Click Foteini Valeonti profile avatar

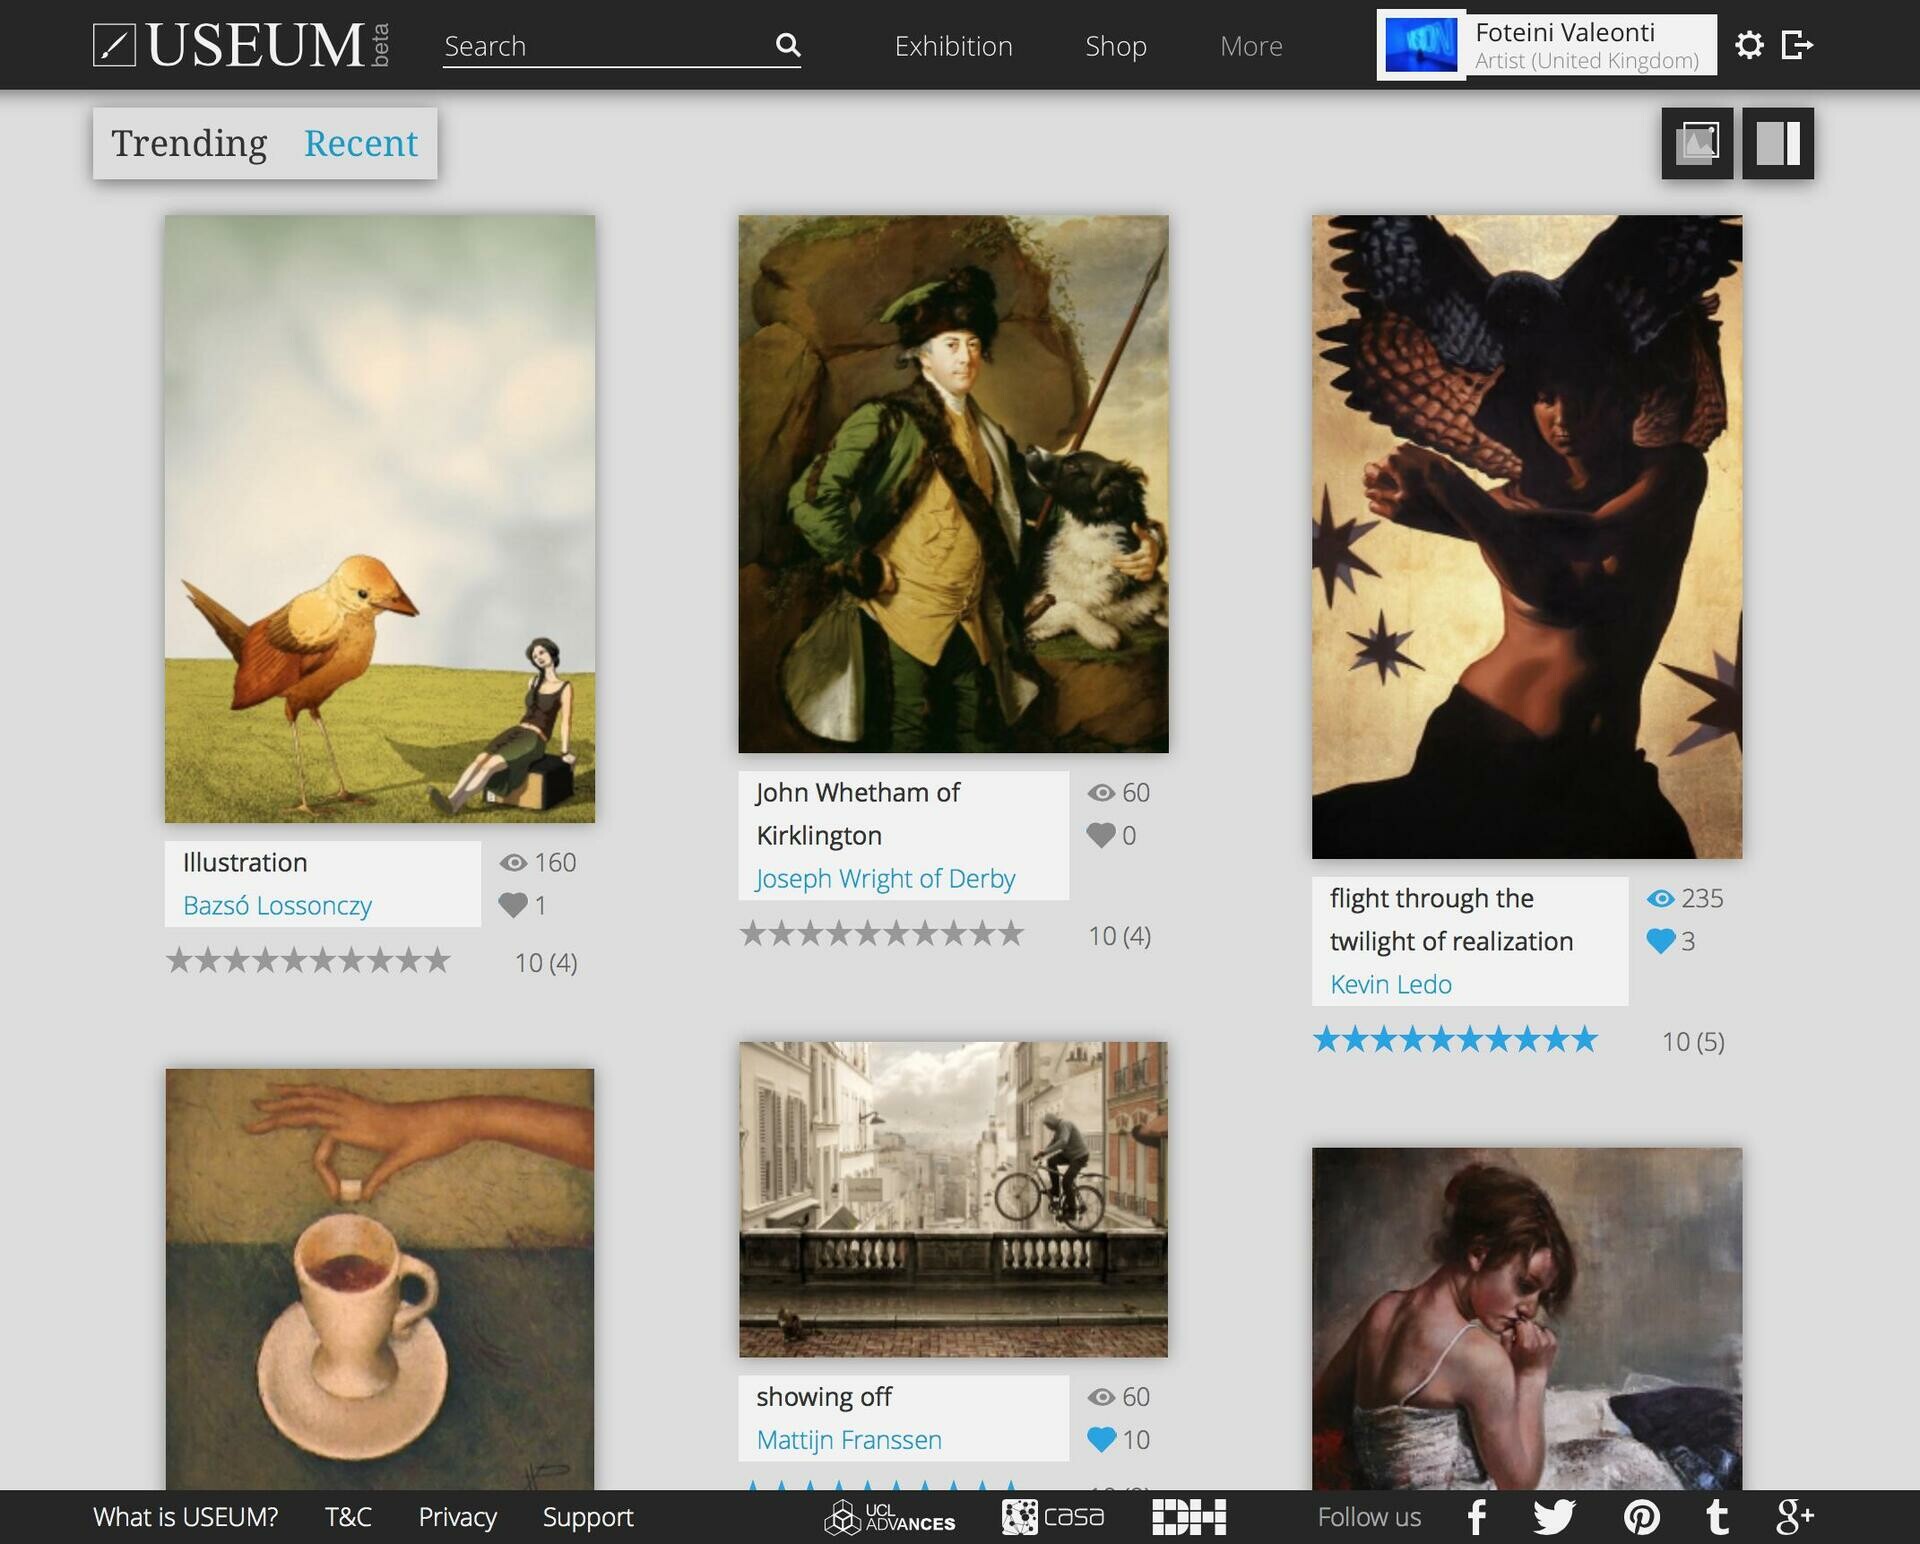(x=1421, y=45)
